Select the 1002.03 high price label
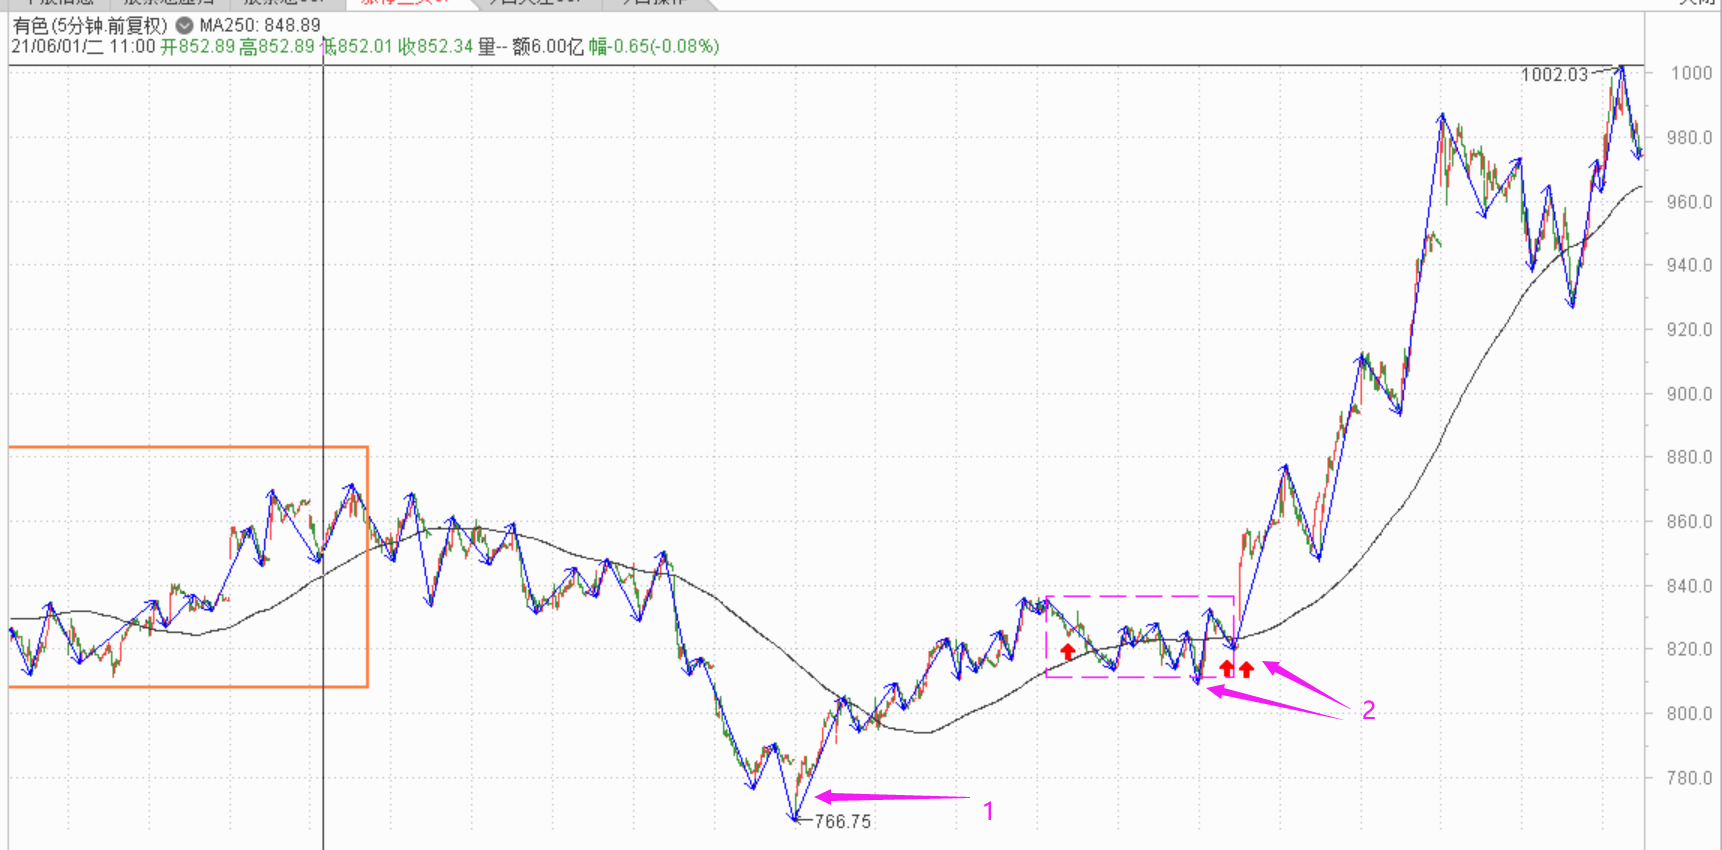The height and width of the screenshot is (850, 1722). click(x=1553, y=75)
